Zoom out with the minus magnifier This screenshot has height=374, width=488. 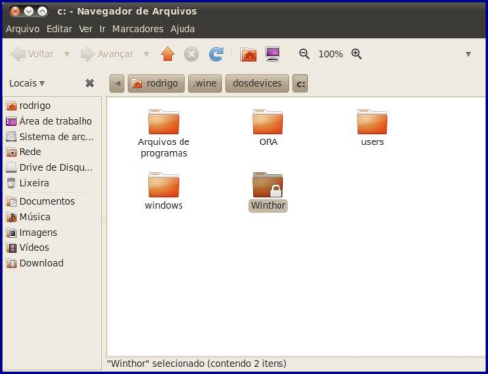[x=304, y=54]
